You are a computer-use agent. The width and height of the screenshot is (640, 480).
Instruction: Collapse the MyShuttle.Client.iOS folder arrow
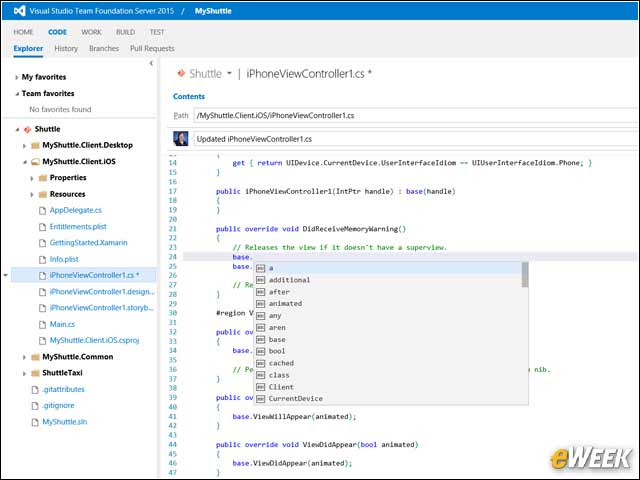(24, 162)
